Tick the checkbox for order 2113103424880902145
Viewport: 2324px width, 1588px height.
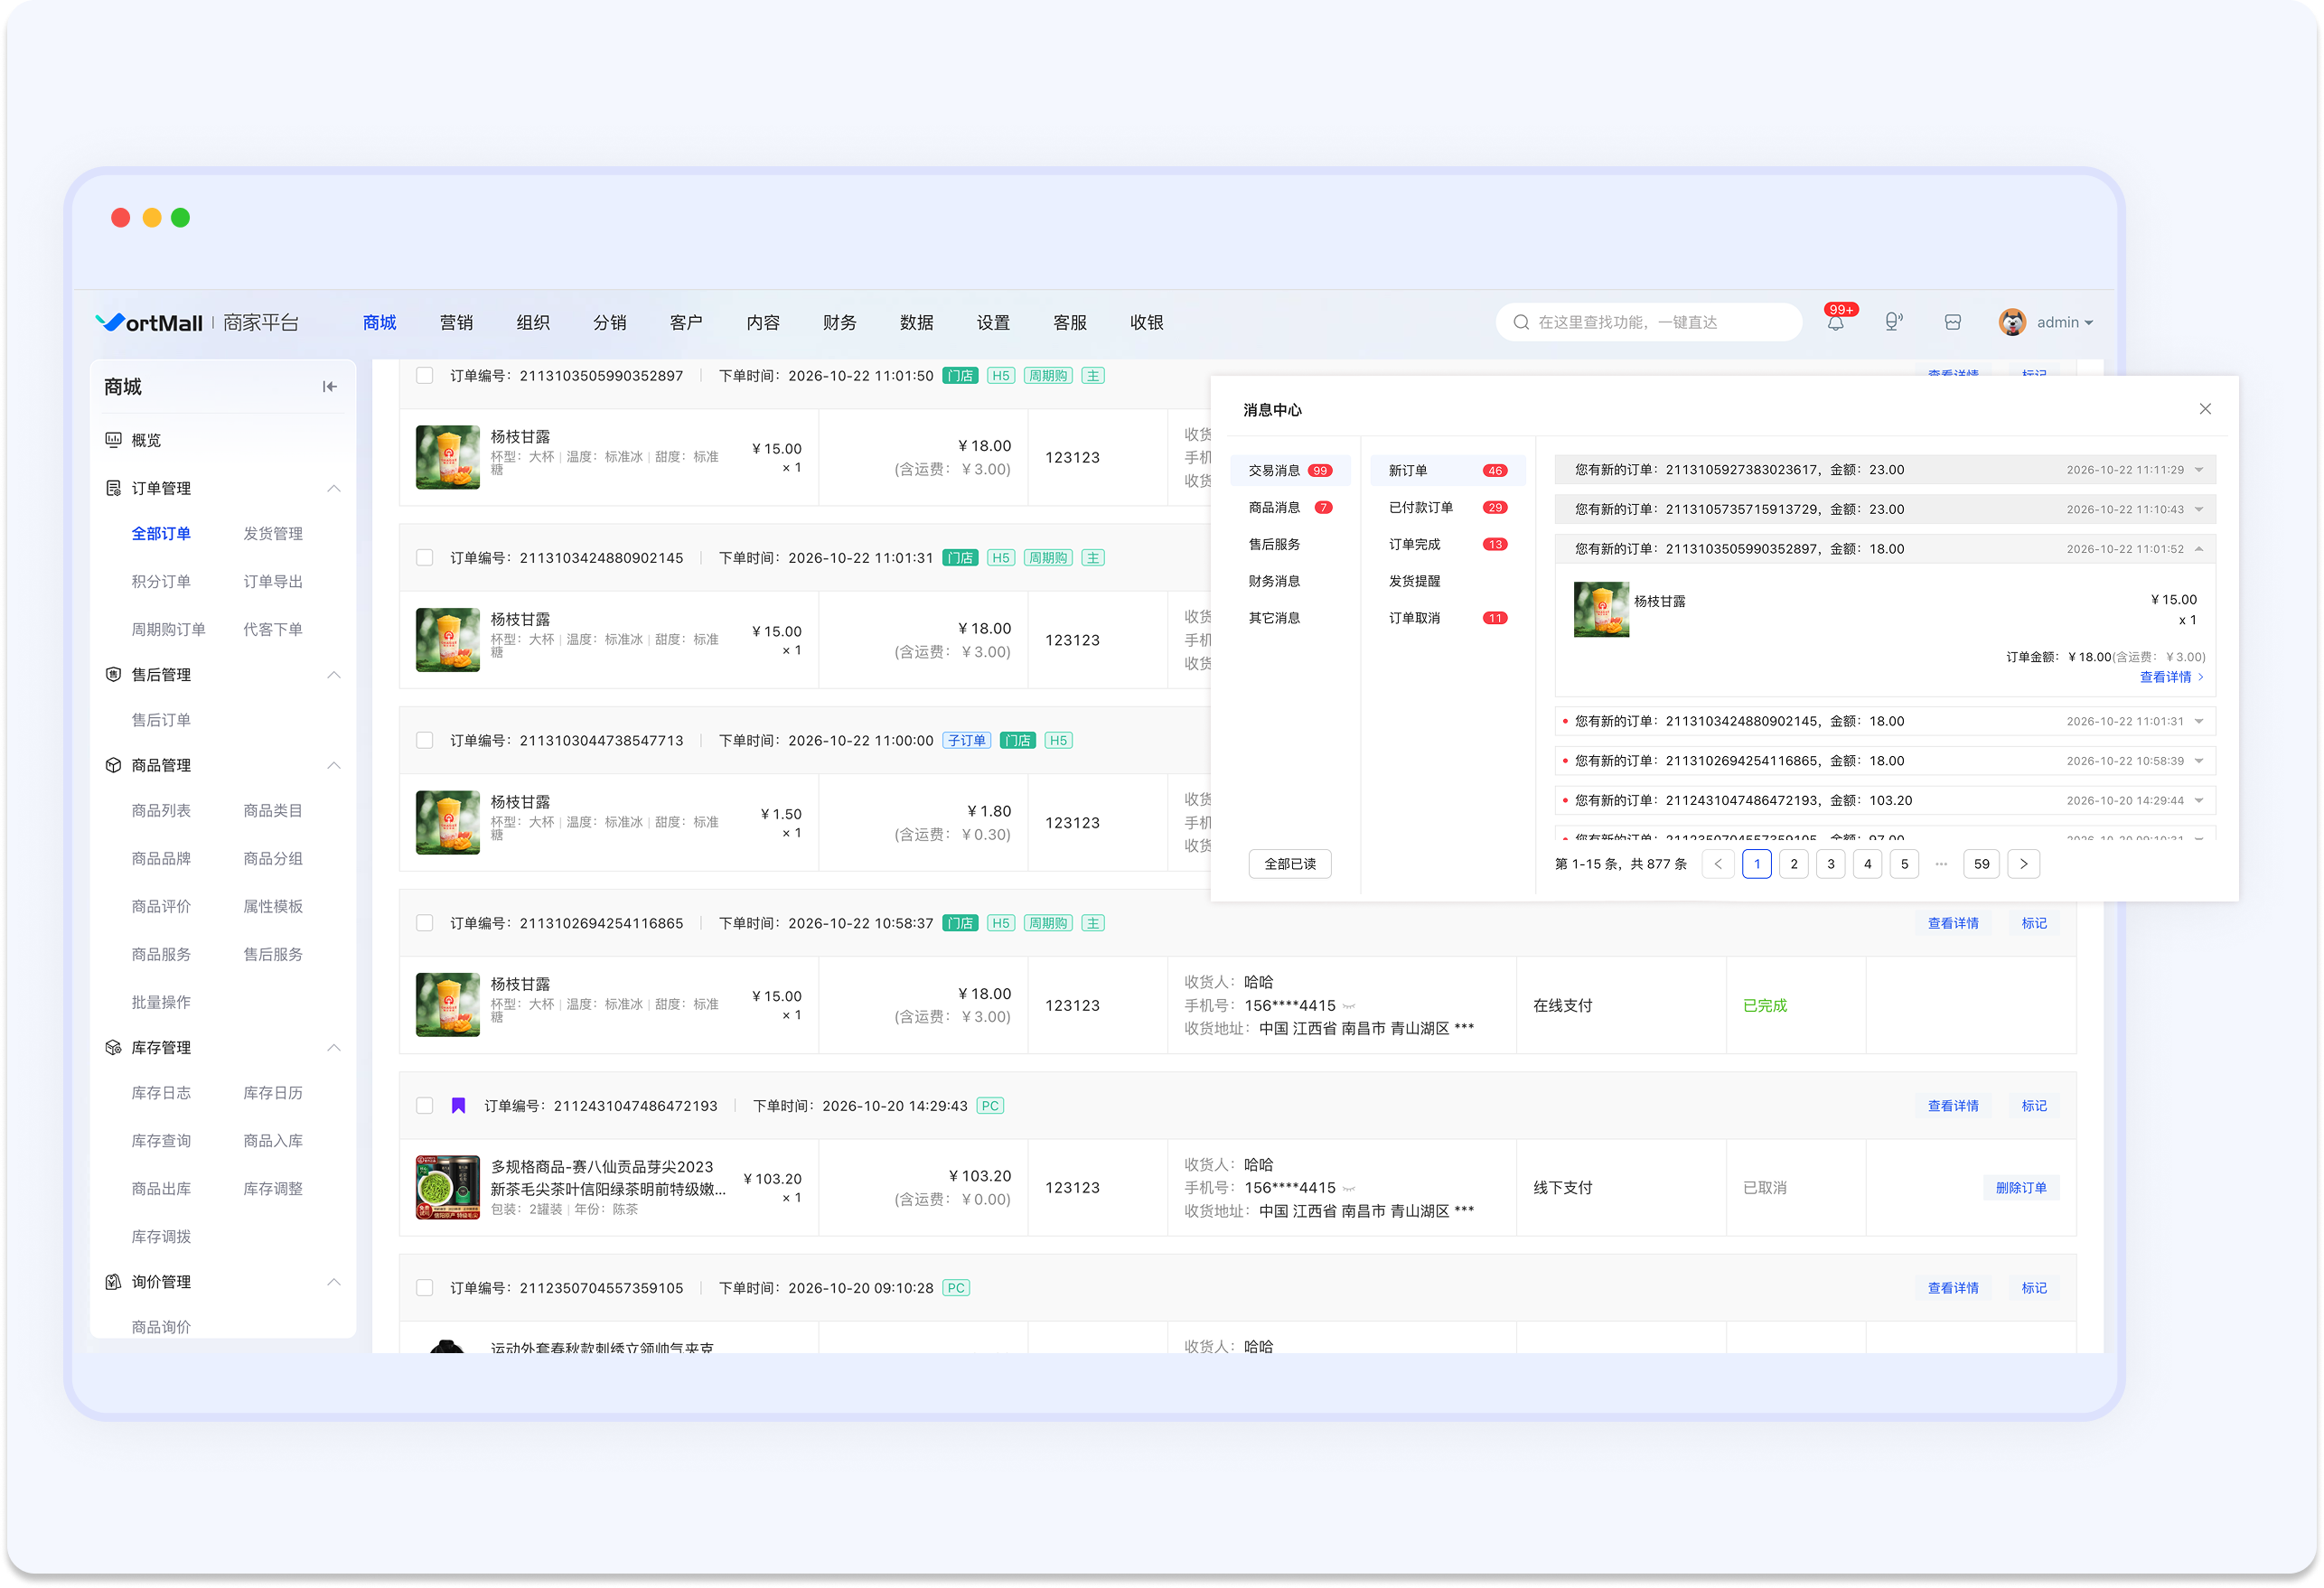tap(425, 558)
